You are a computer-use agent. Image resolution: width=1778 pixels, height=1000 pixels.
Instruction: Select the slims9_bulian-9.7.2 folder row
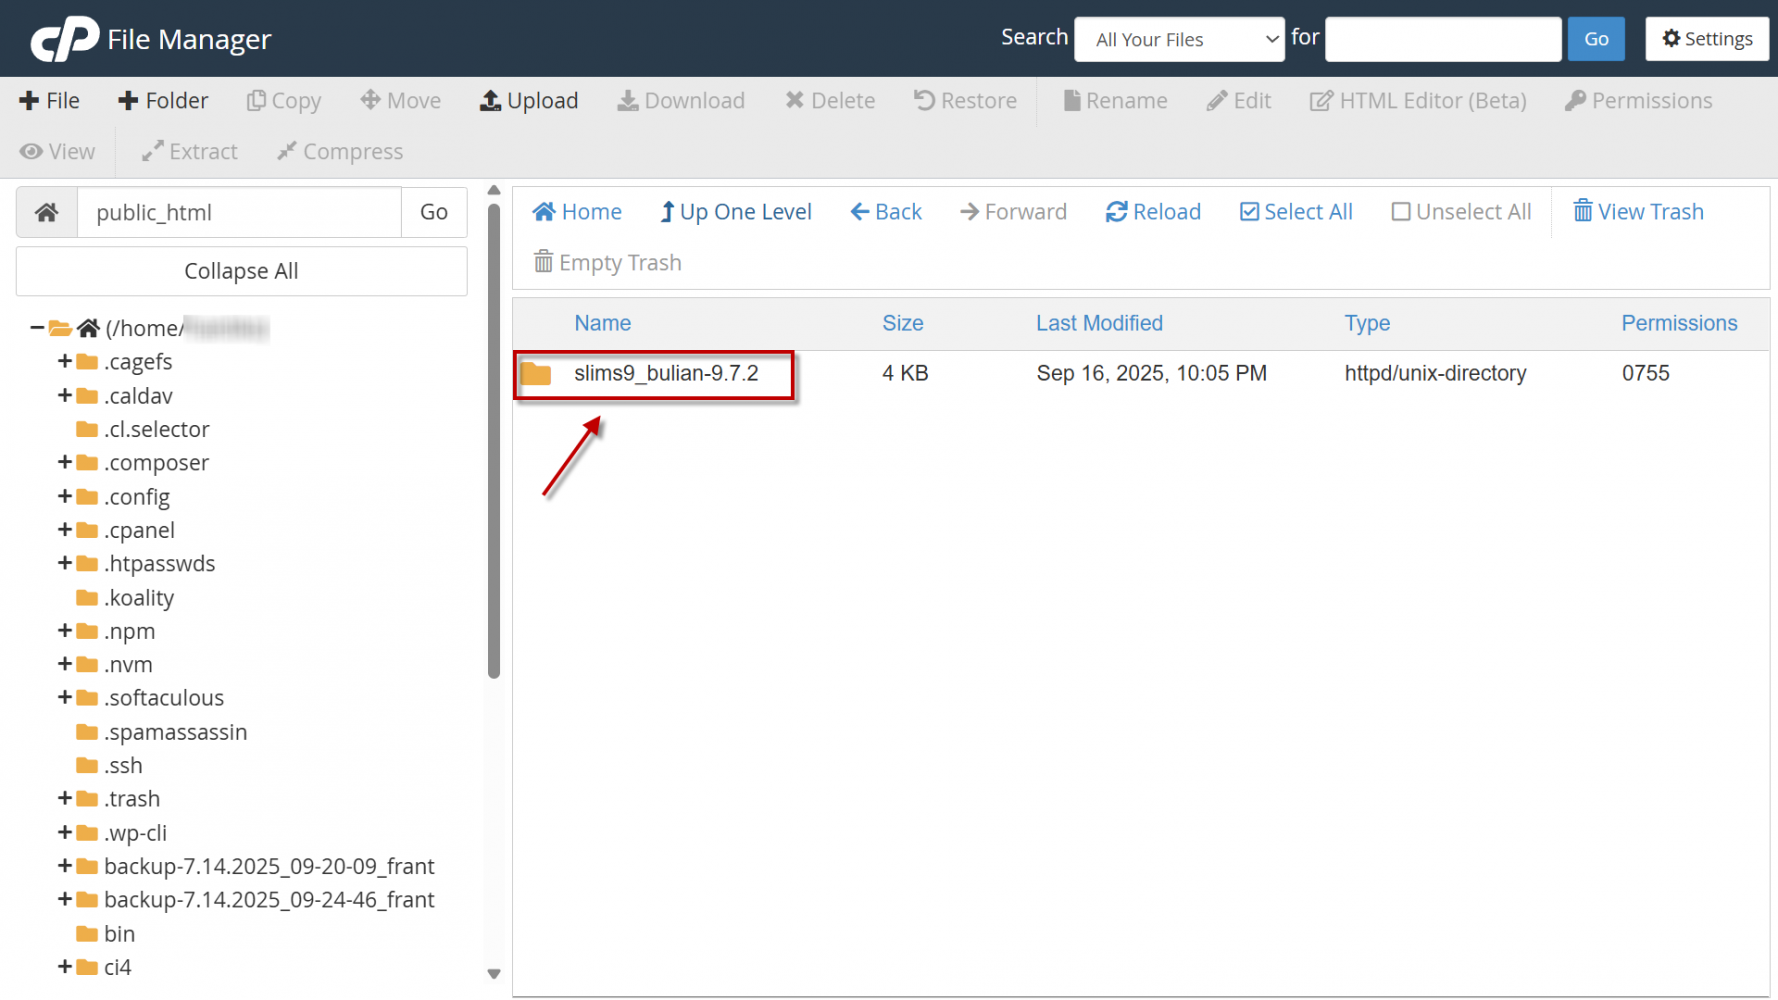pos(666,374)
